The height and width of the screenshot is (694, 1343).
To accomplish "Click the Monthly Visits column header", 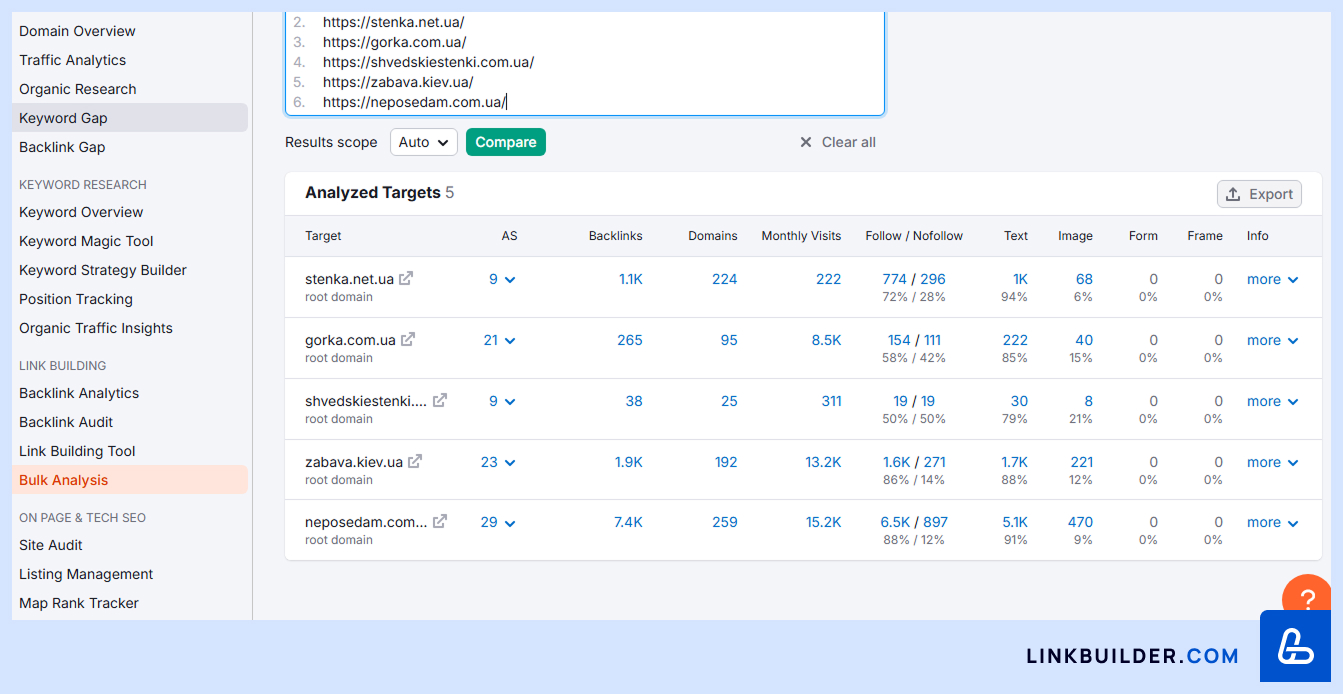I will 801,236.
